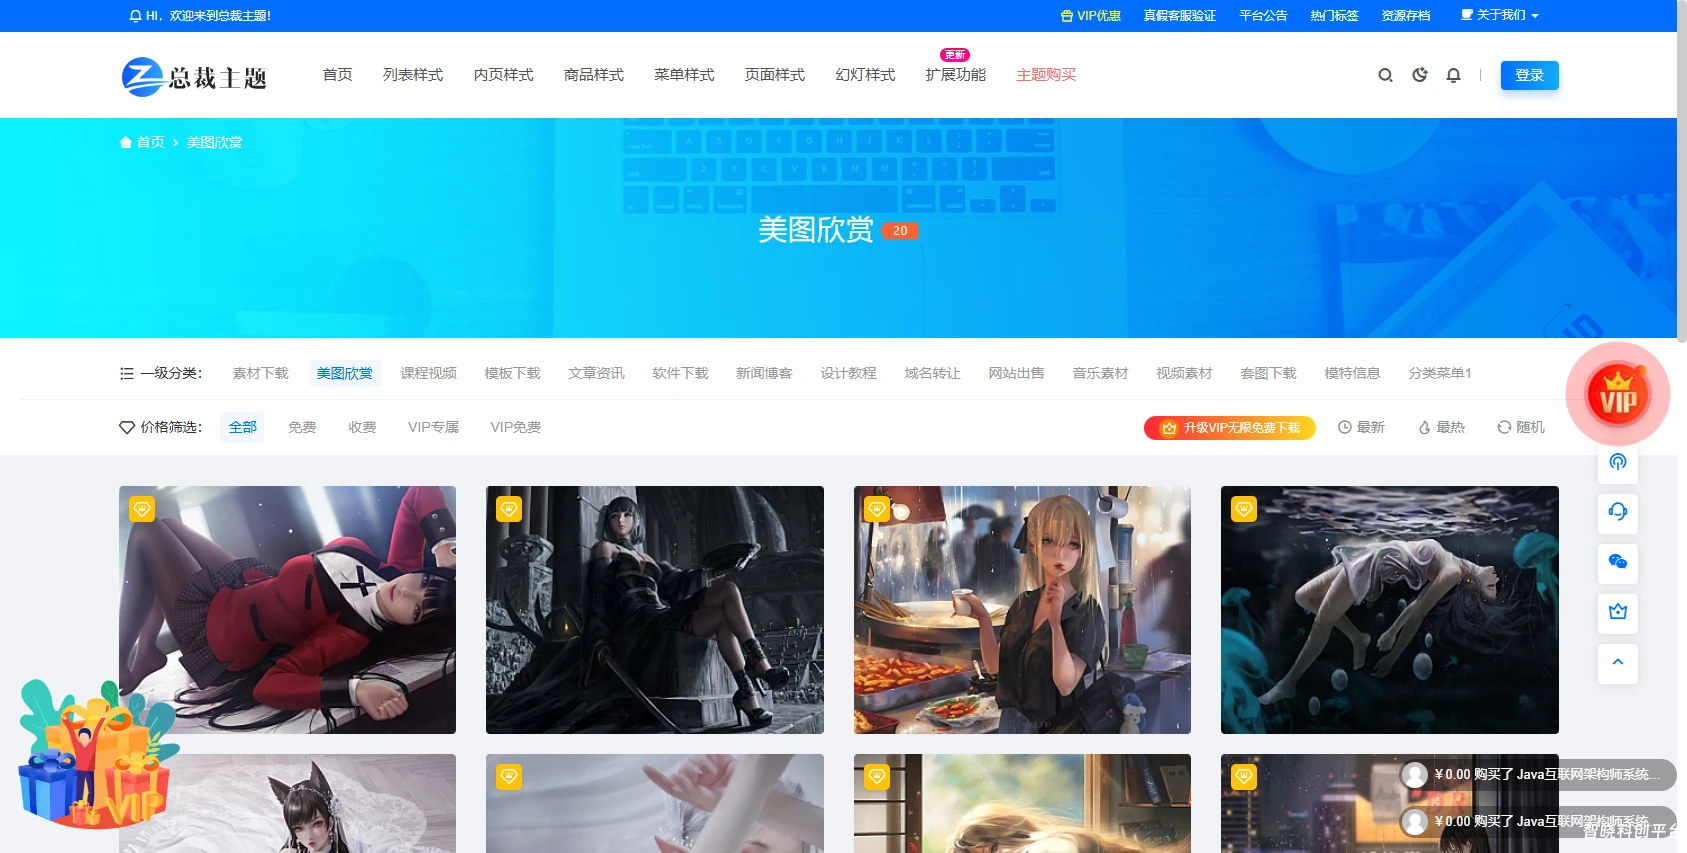1687x853 pixels.
Task: Click the VIP gift box promo image
Action: [x=97, y=755]
